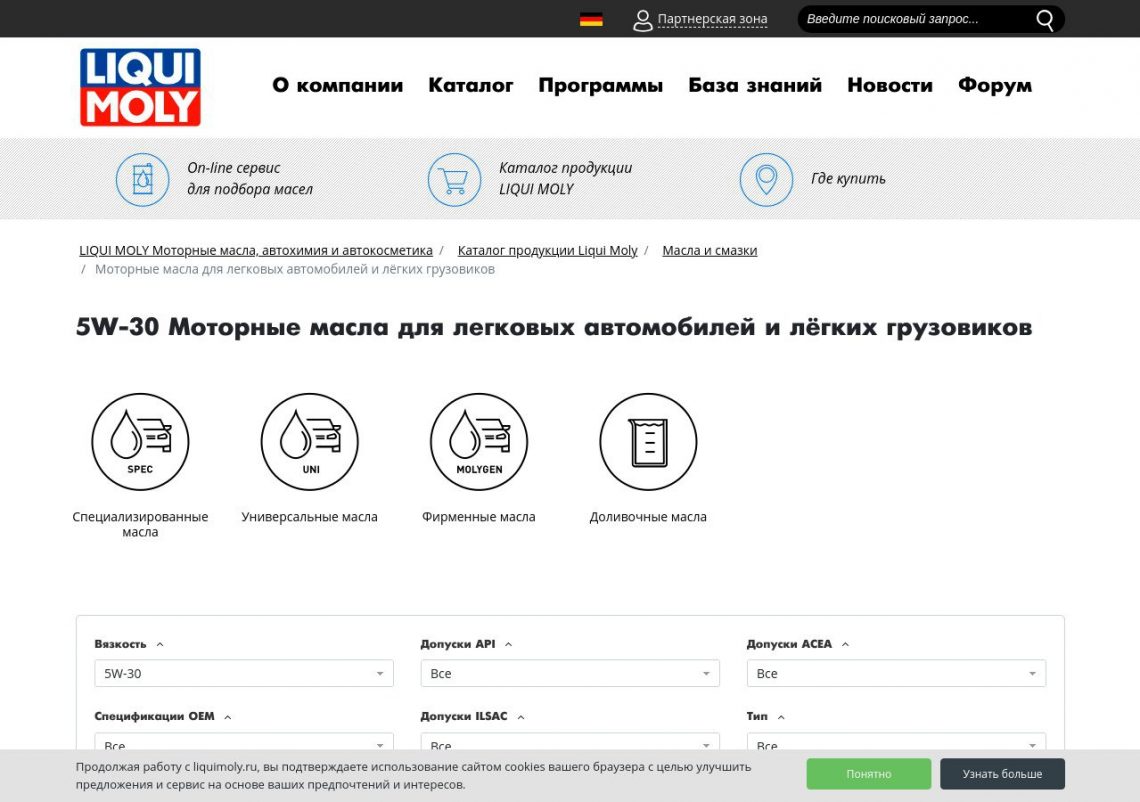1140x802 pixels.
Task: Collapse the Допуски API filter chevron
Action: 509,644
